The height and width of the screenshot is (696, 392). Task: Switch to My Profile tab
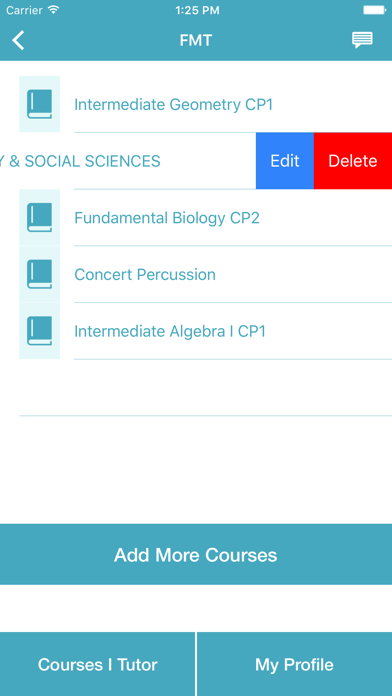294,664
